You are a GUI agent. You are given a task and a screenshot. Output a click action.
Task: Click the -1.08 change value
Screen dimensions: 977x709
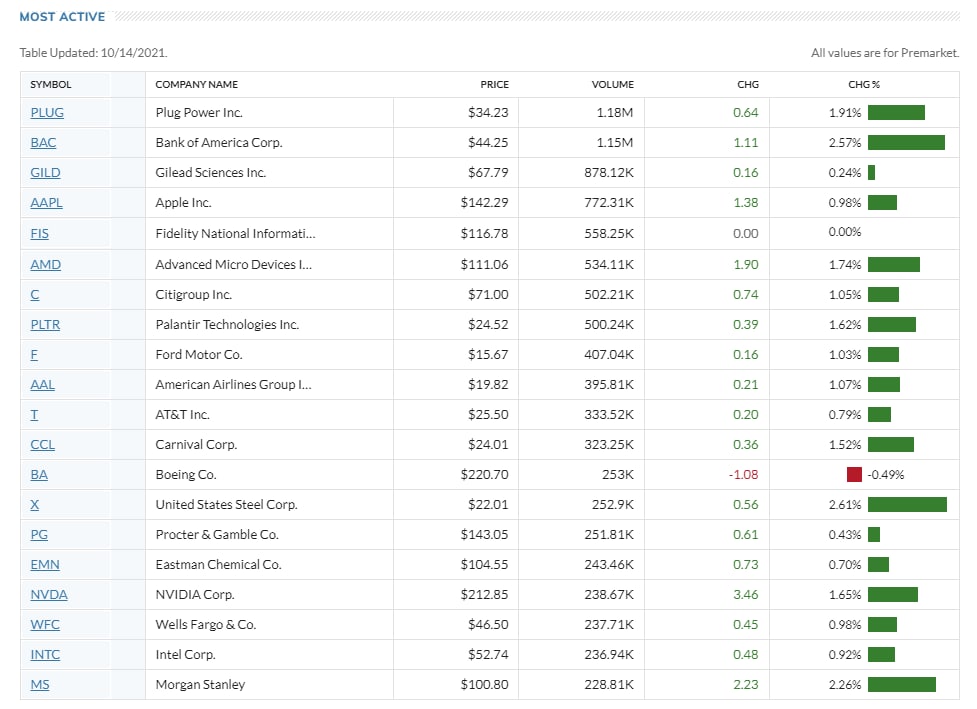tap(743, 475)
